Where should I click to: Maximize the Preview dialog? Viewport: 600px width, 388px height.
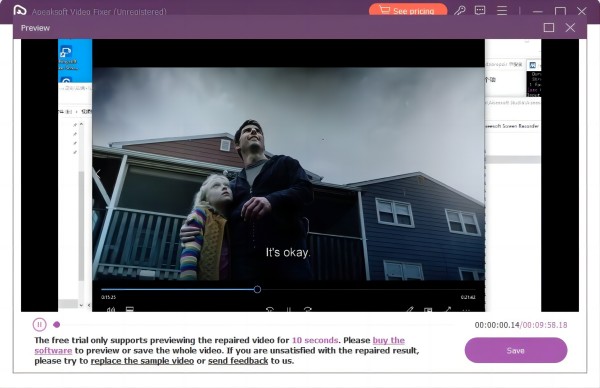(x=549, y=28)
